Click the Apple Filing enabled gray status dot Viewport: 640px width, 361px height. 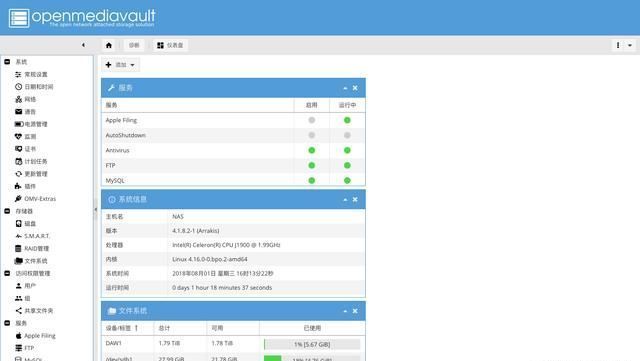312,120
